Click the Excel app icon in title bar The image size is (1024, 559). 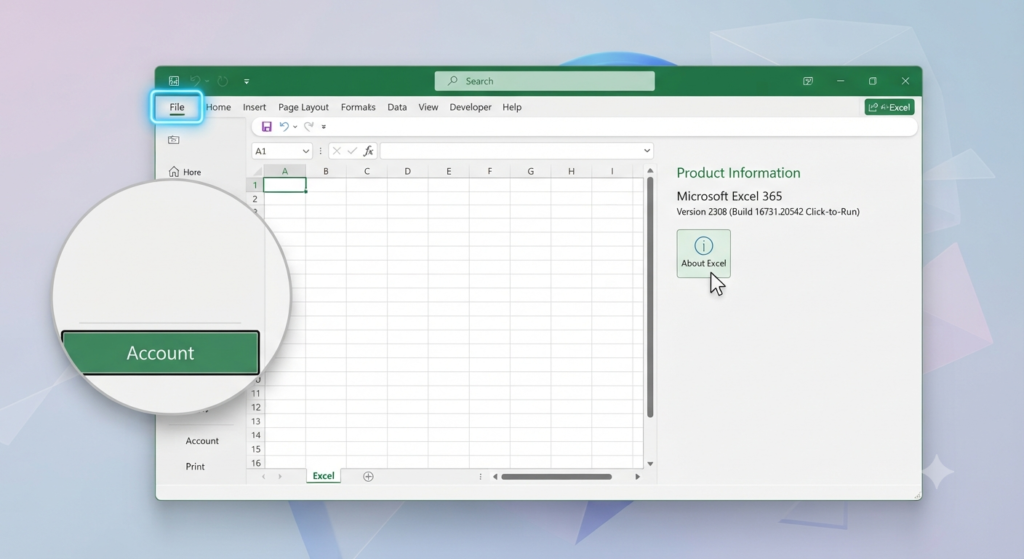pos(174,81)
